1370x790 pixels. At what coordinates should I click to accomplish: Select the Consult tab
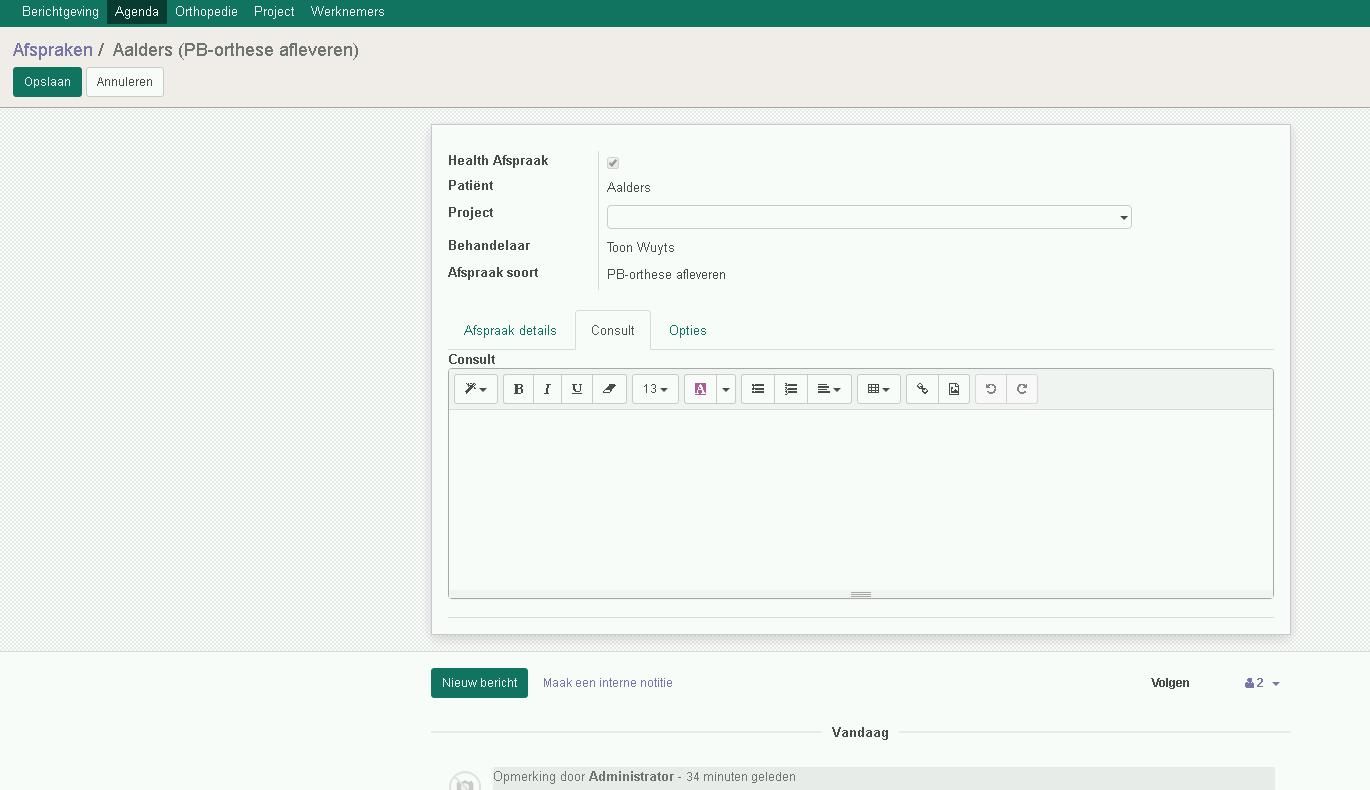tap(613, 330)
